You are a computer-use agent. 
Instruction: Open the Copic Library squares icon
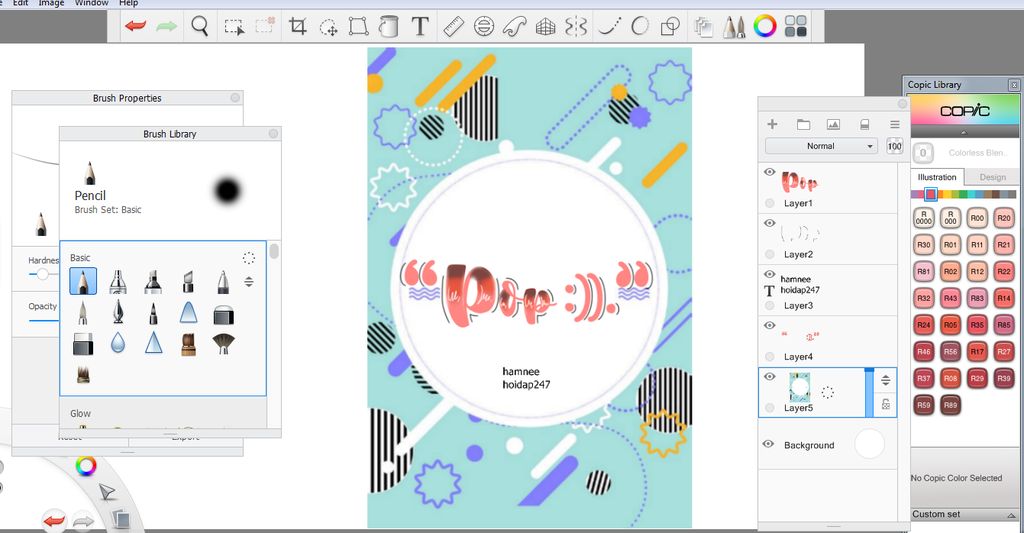795,27
